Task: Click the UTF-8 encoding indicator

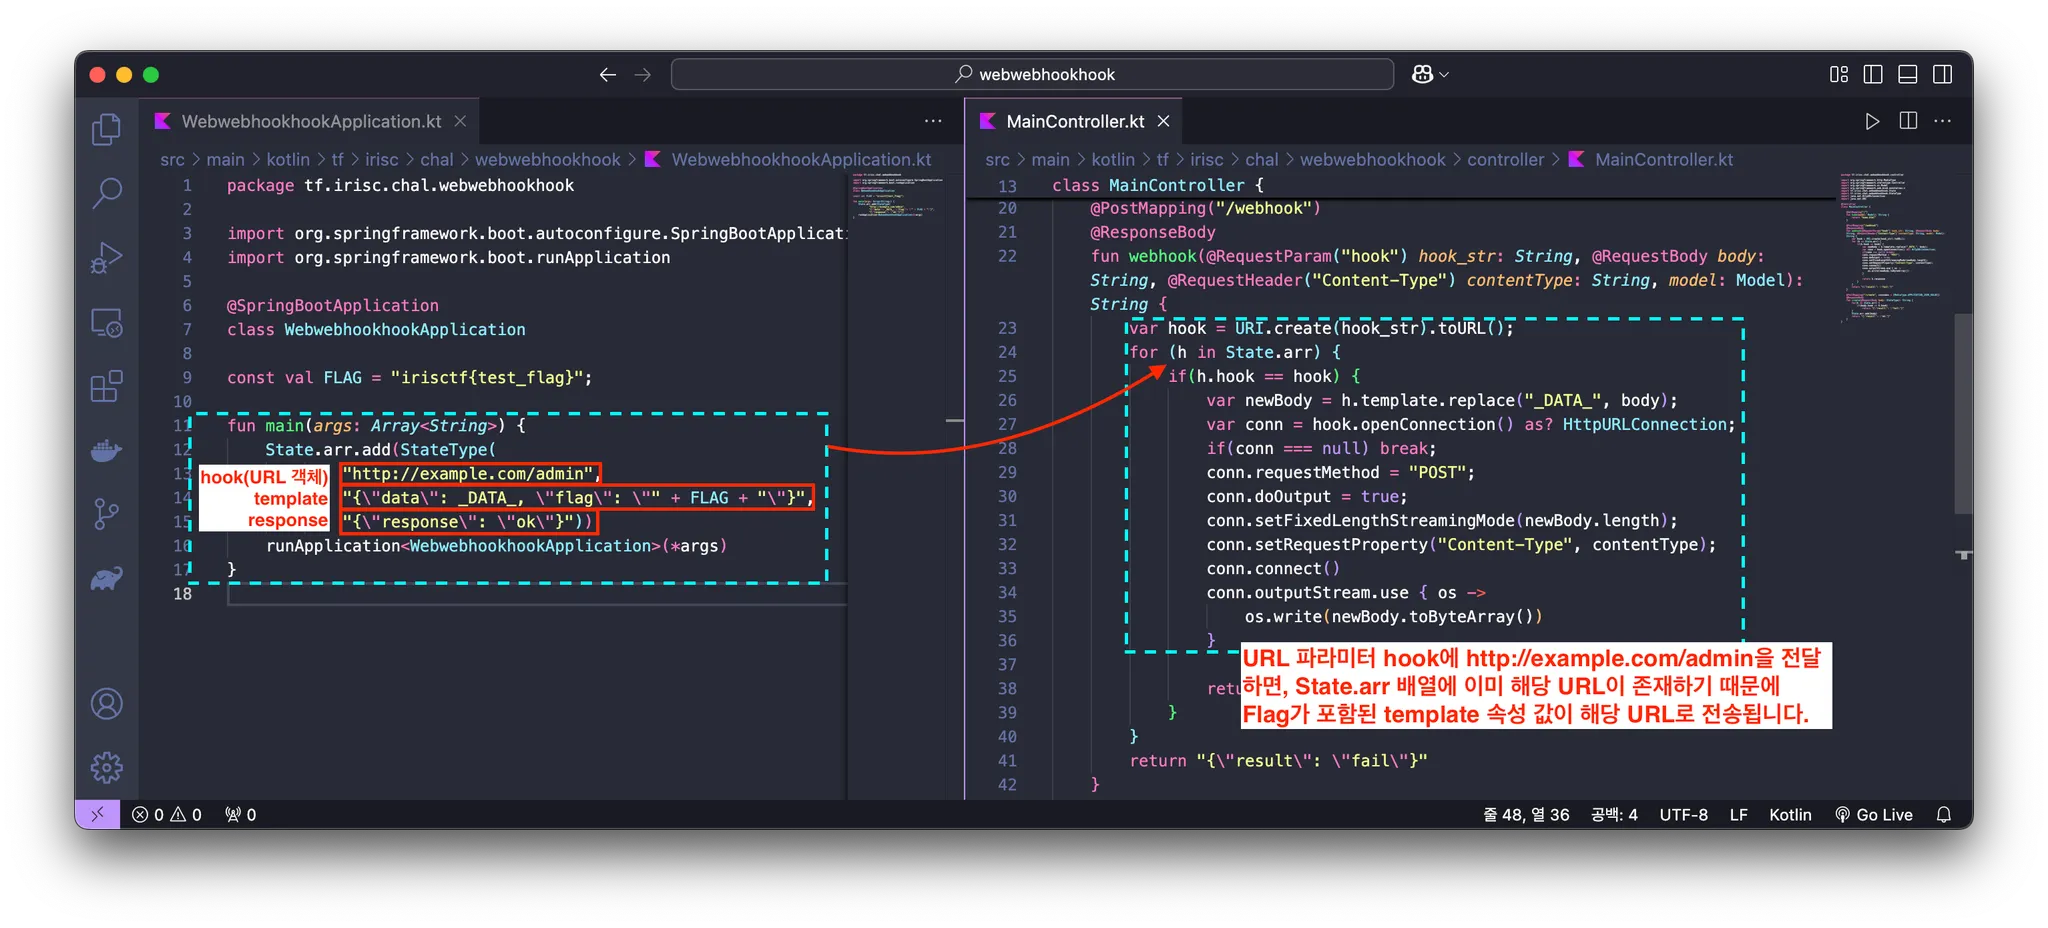Action: [1683, 814]
